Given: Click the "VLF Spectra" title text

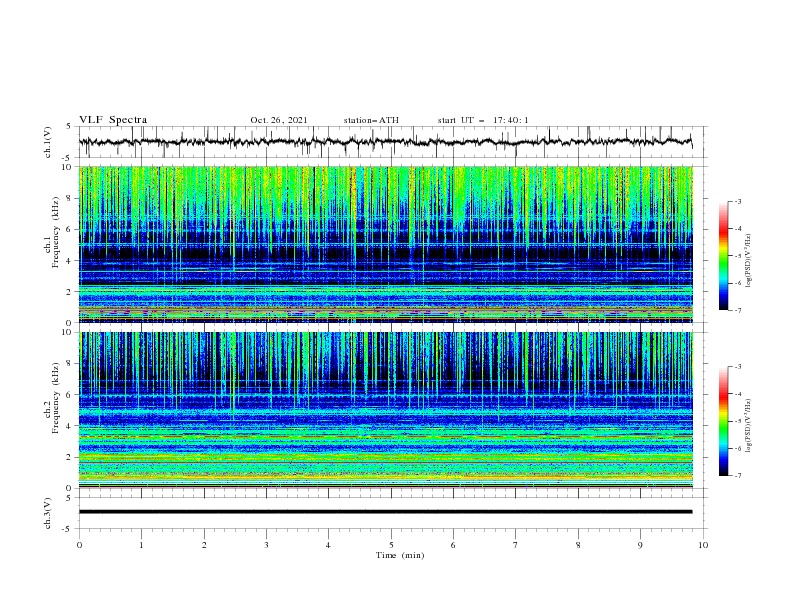Looking at the screenshot, I should tap(113, 120).
